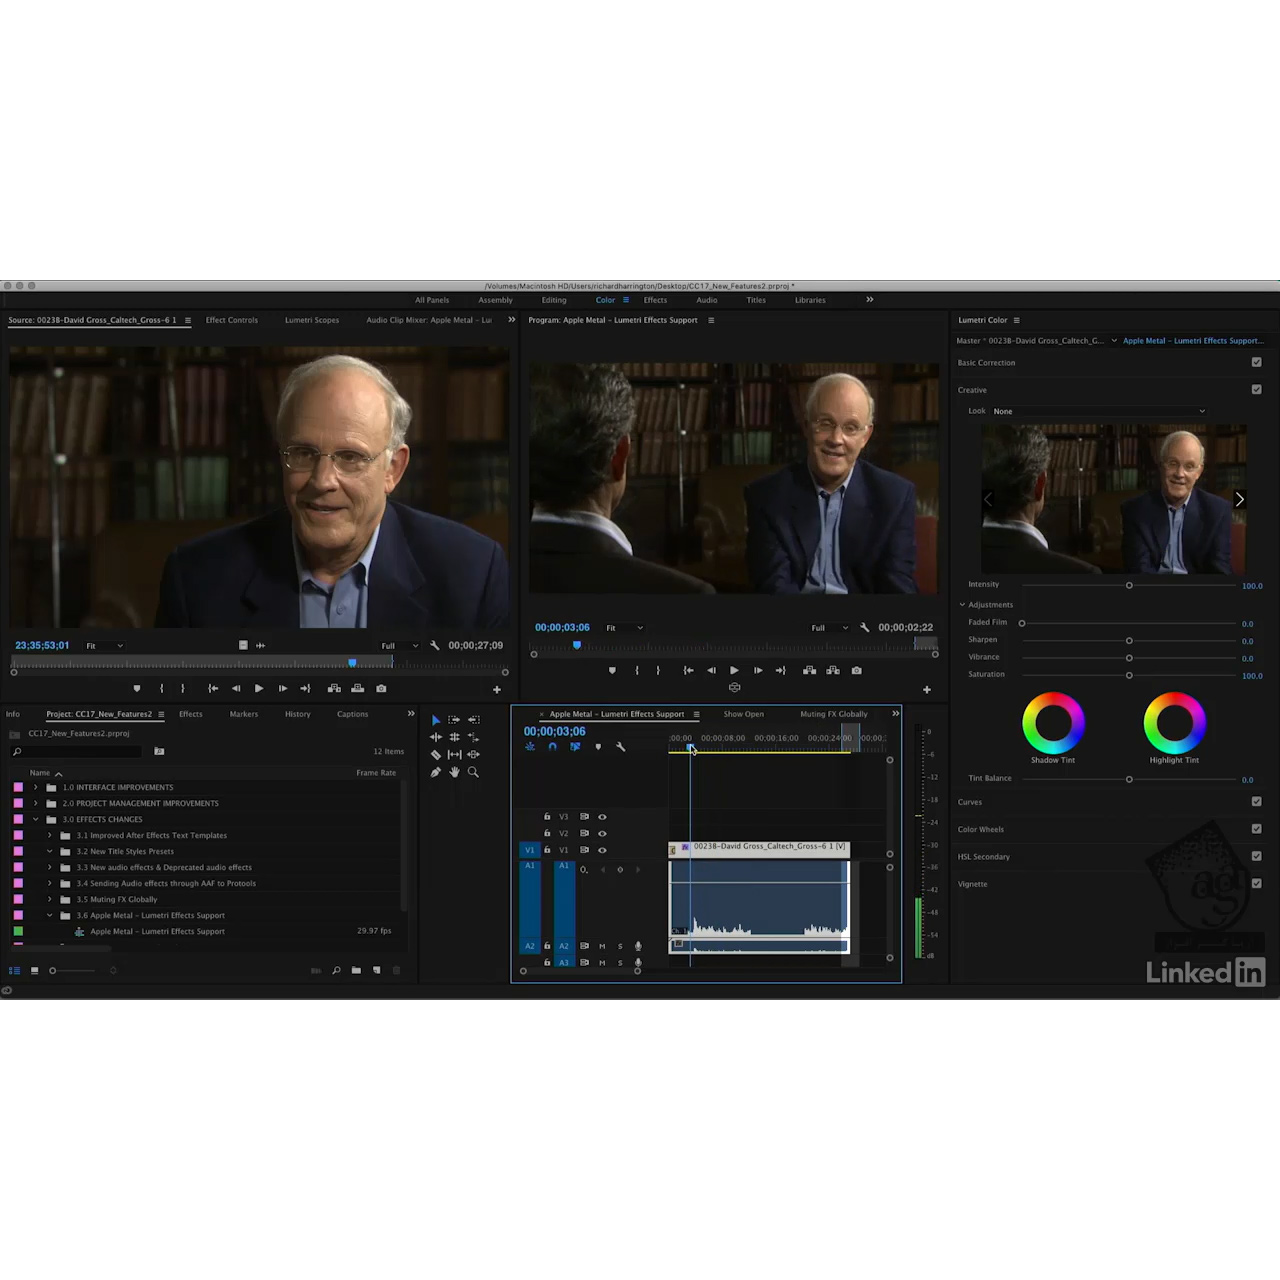1280x1280 pixels.
Task: Expand 3.5 Muting FX Globally bin
Action: 50,899
